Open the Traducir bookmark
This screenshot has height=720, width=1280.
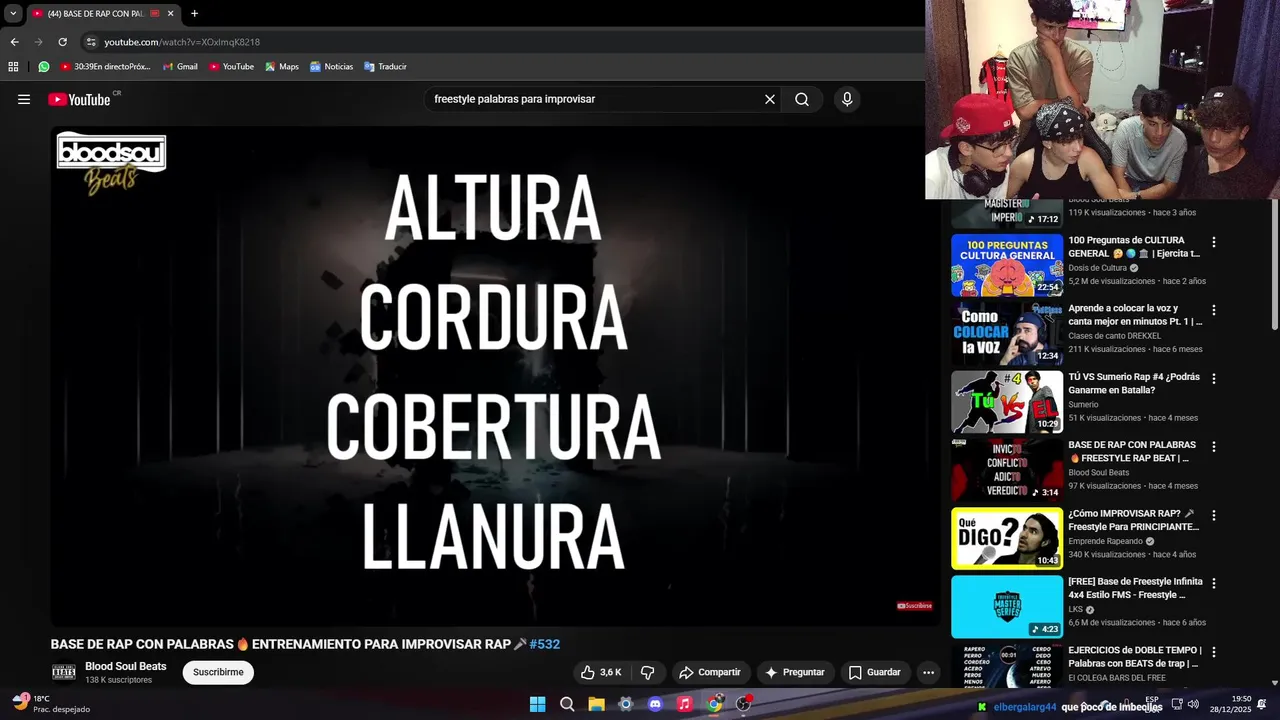(385, 67)
